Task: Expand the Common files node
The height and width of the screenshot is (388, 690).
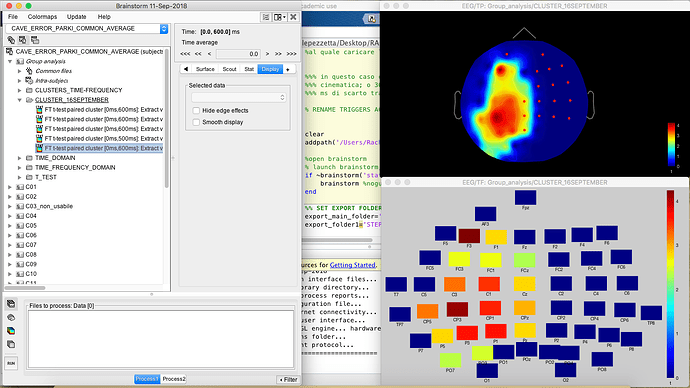Action: (19, 71)
